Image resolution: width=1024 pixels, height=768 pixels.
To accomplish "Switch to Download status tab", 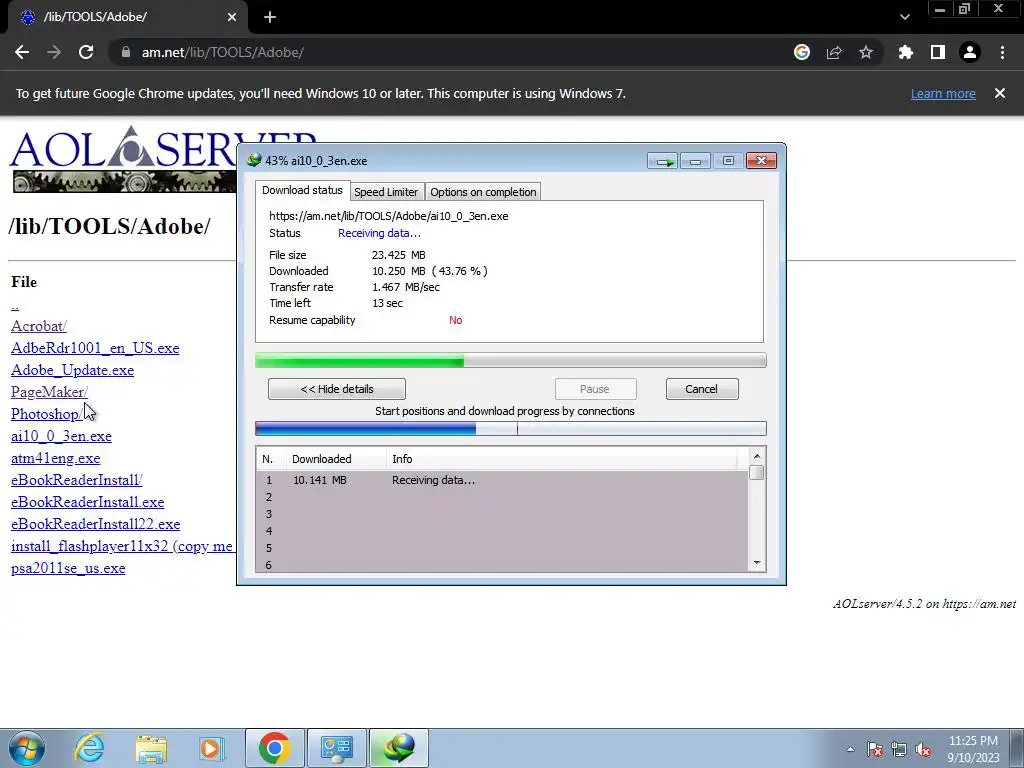I will click(302, 190).
